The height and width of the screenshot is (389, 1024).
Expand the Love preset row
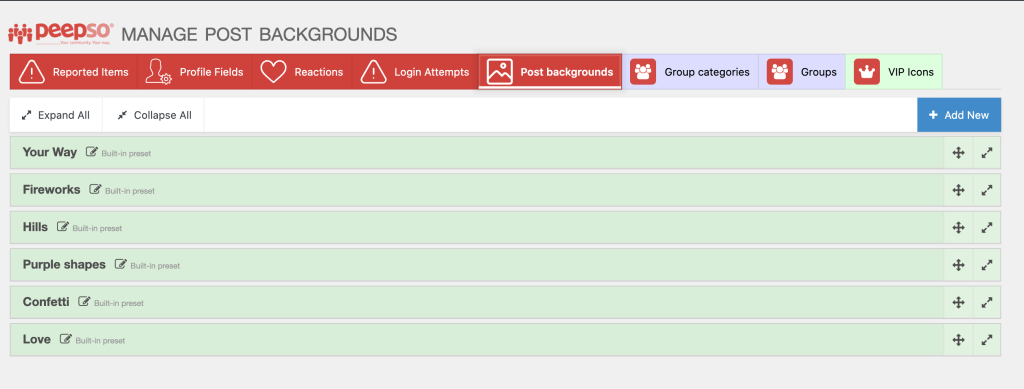[x=987, y=339]
